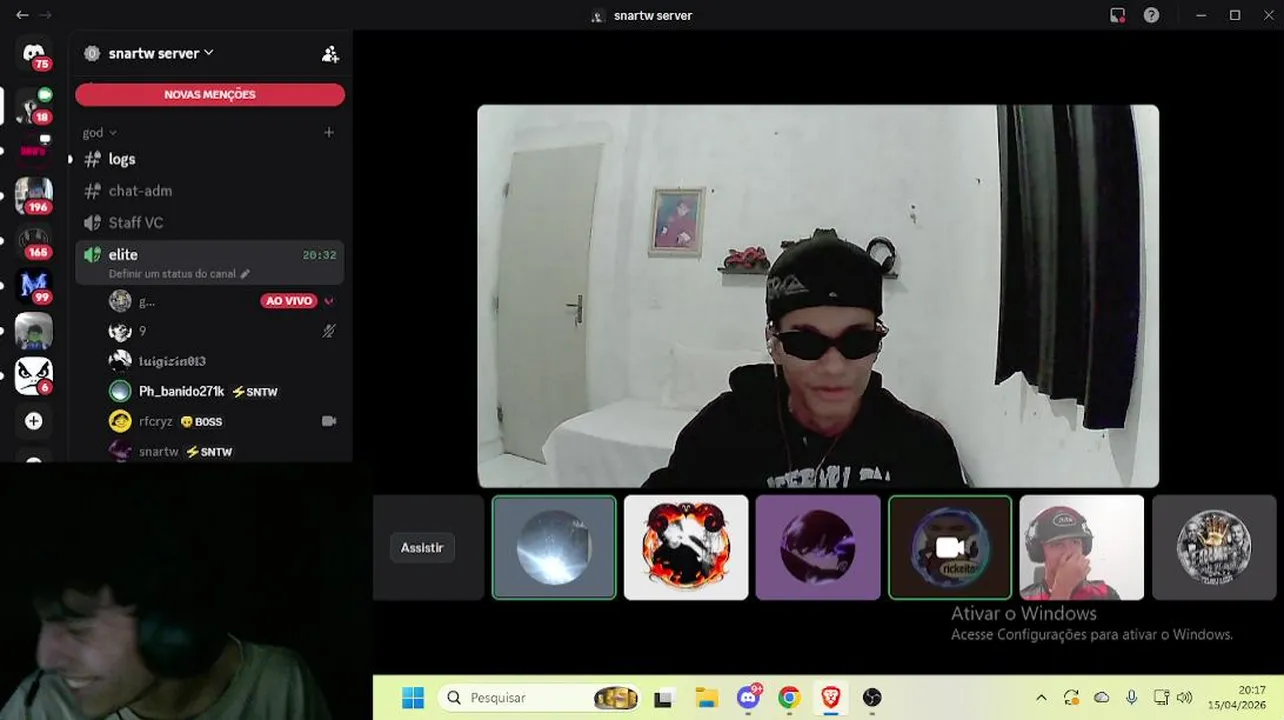Select the fire avatar participant tile
1284x720 pixels.
coord(686,547)
